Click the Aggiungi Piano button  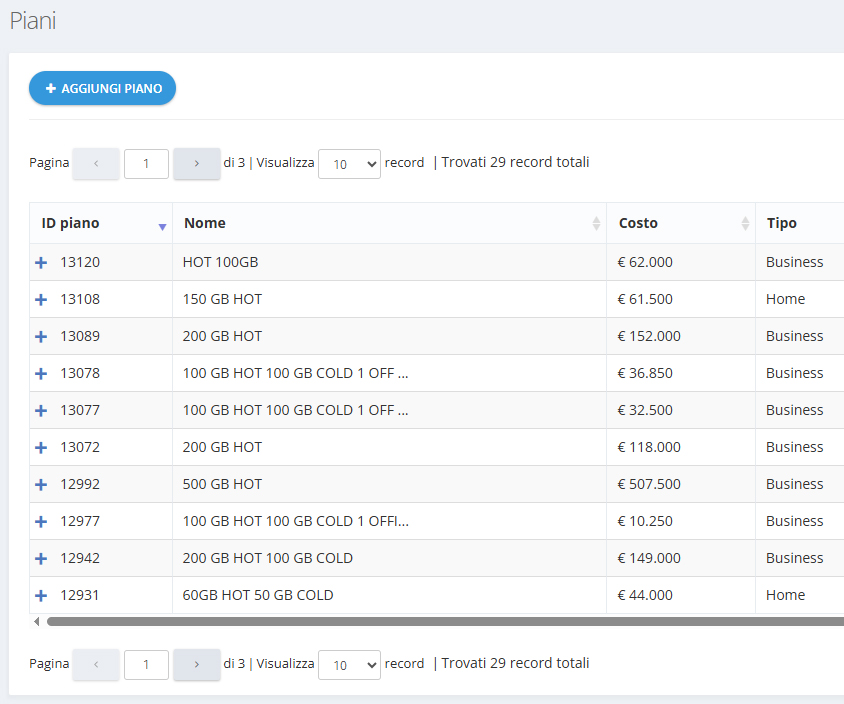click(x=102, y=88)
